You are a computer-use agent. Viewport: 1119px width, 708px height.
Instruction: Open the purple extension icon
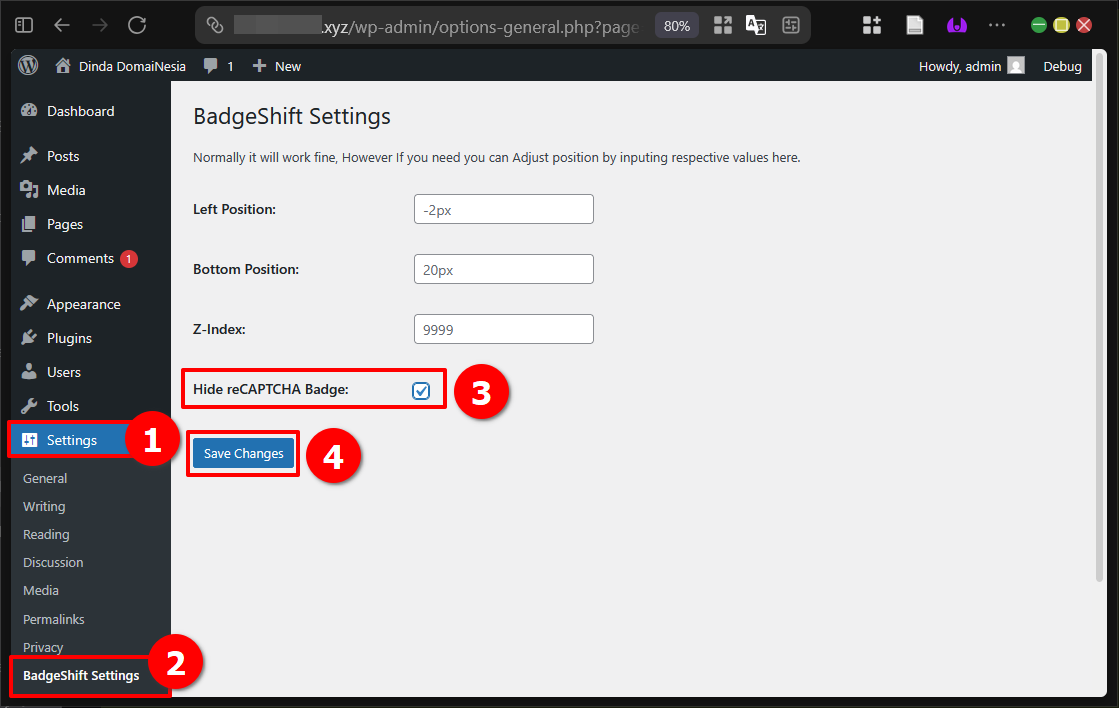[x=956, y=26]
